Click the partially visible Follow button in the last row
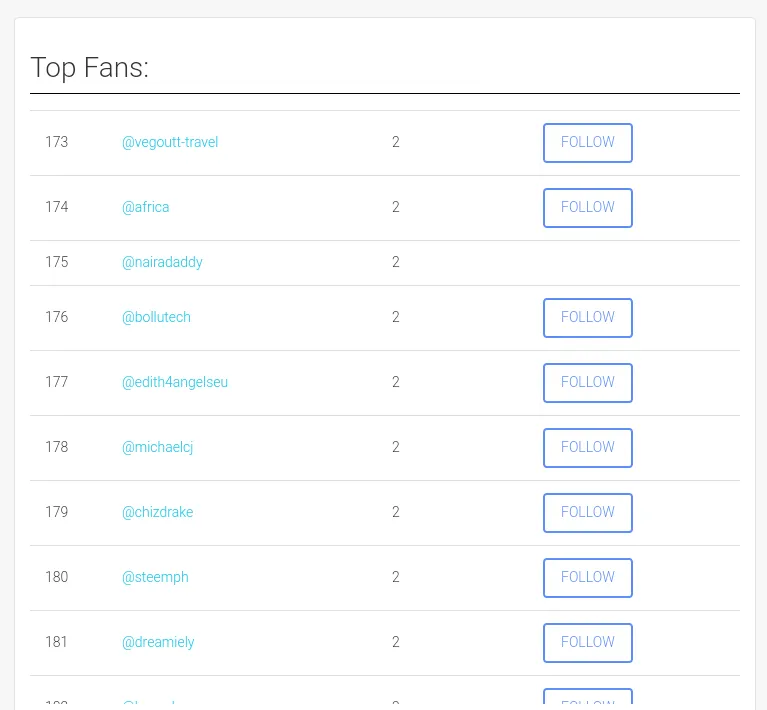Image resolution: width=767 pixels, height=710 pixels. pyautogui.click(x=587, y=700)
